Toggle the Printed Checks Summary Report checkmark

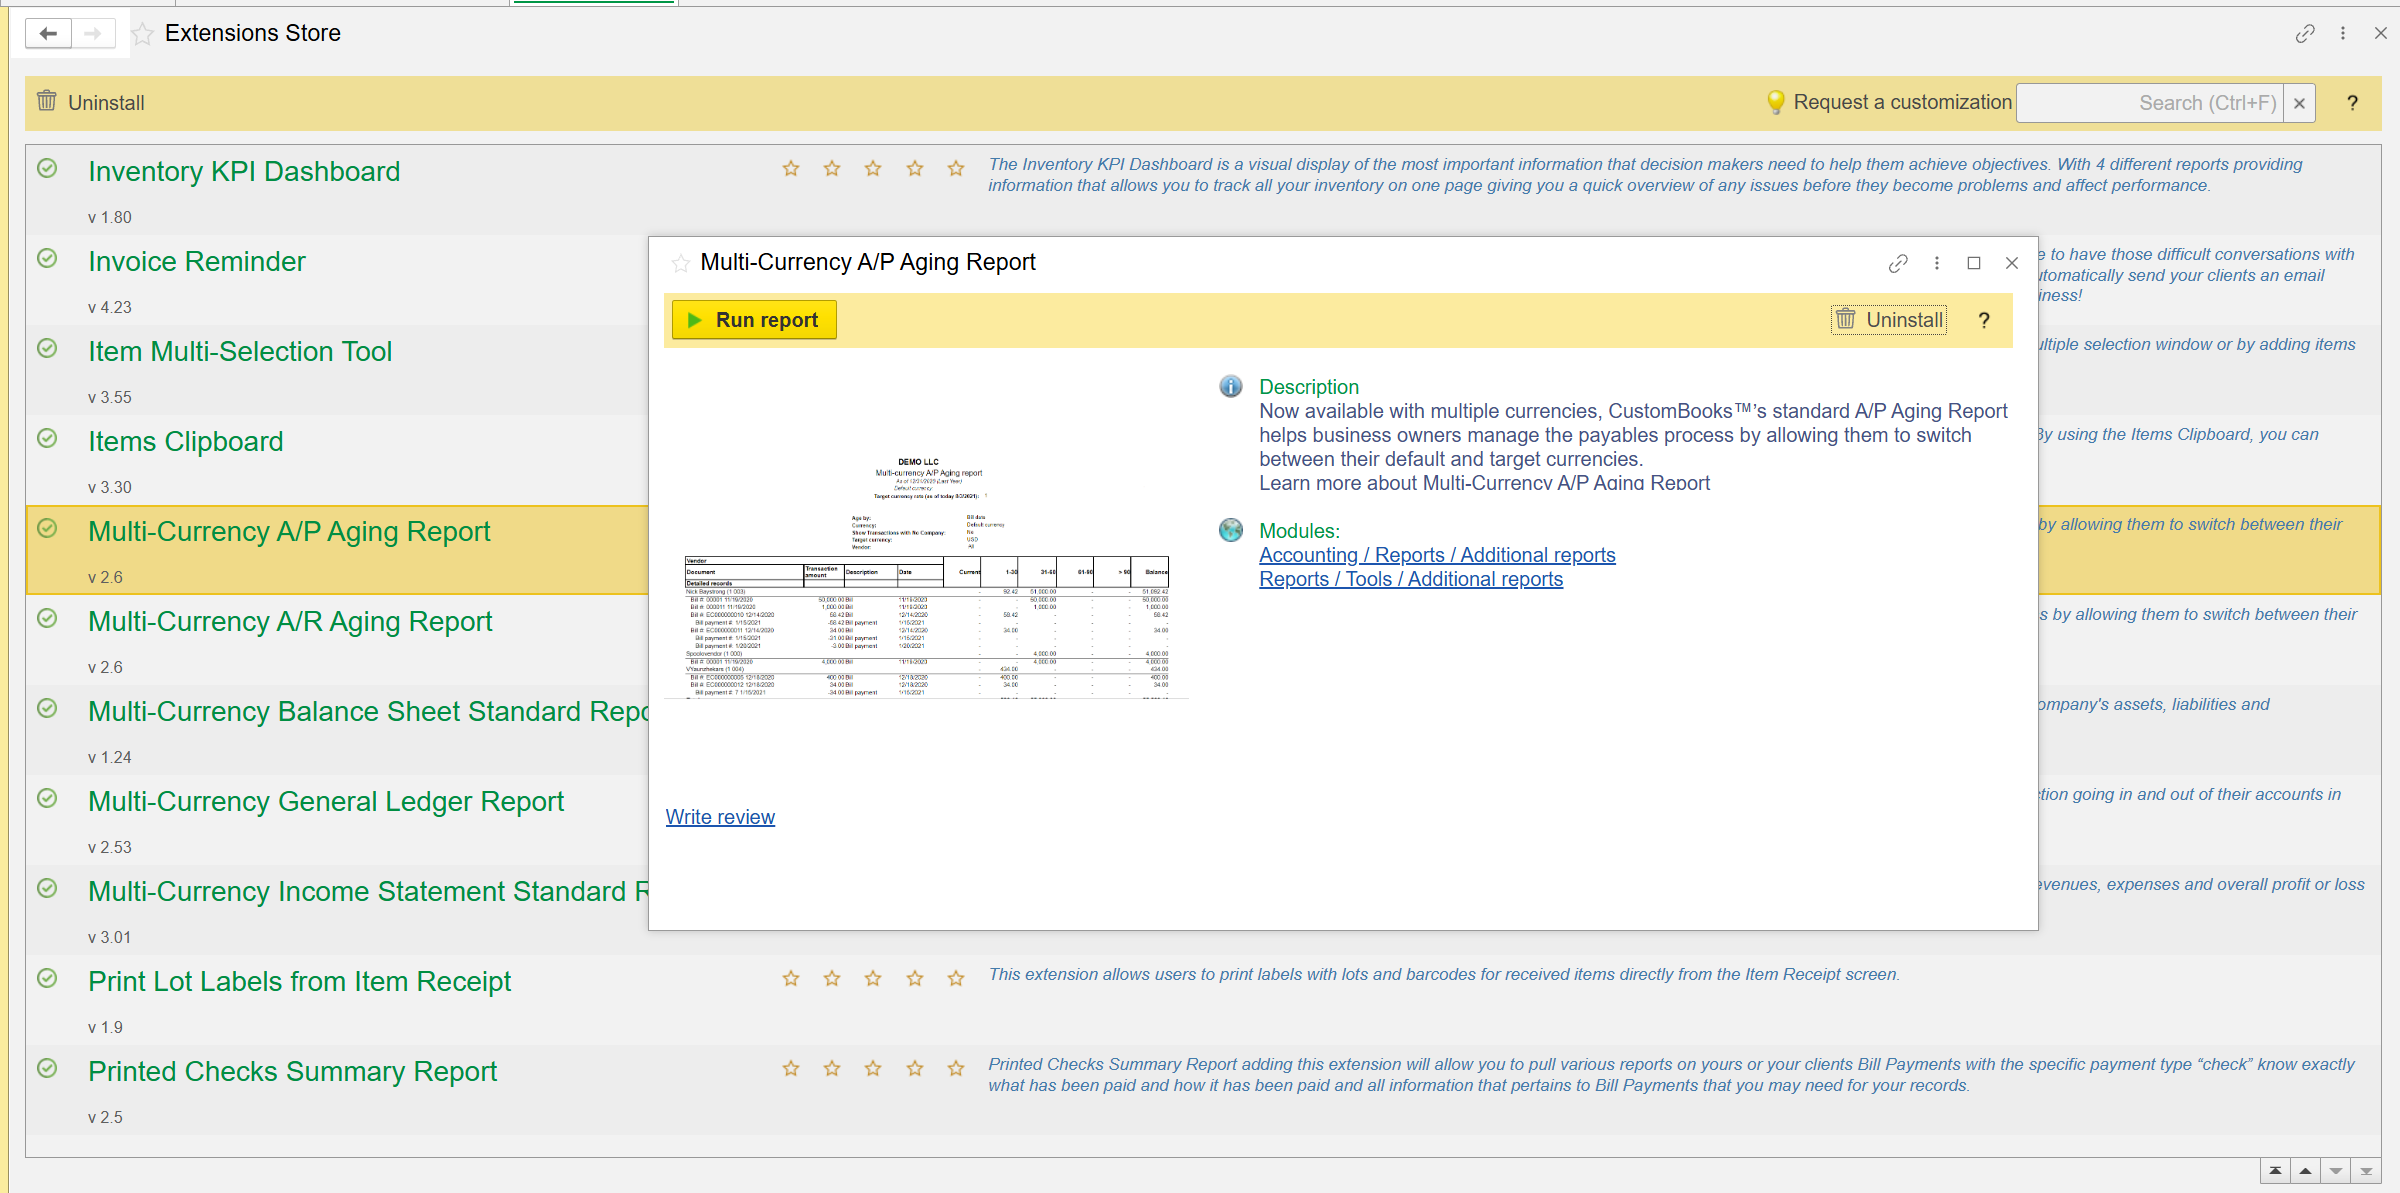(x=47, y=1068)
